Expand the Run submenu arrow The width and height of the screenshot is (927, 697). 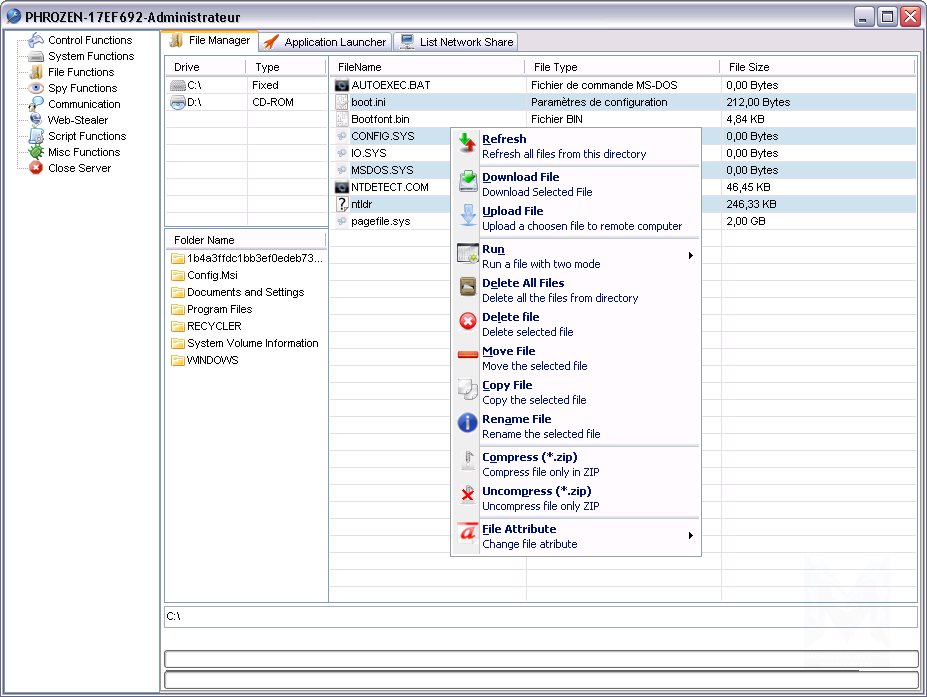[x=690, y=256]
